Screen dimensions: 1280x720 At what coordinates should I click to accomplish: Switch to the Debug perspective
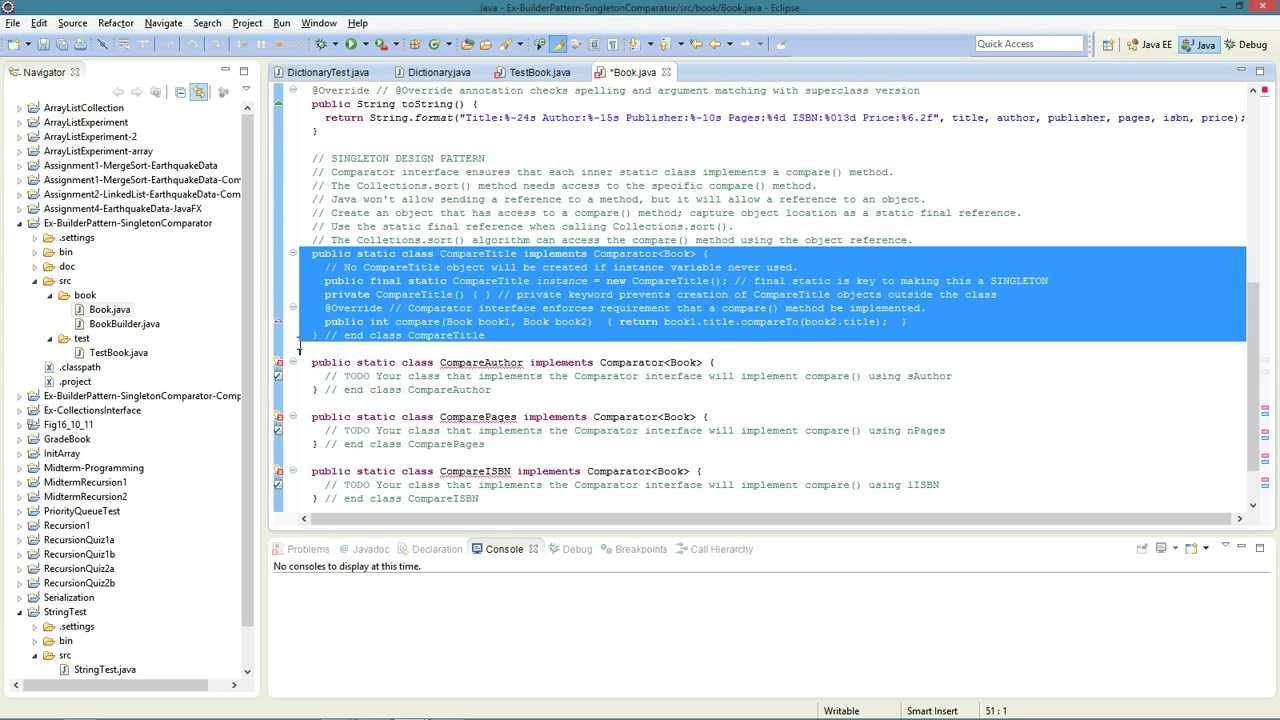coord(1245,44)
